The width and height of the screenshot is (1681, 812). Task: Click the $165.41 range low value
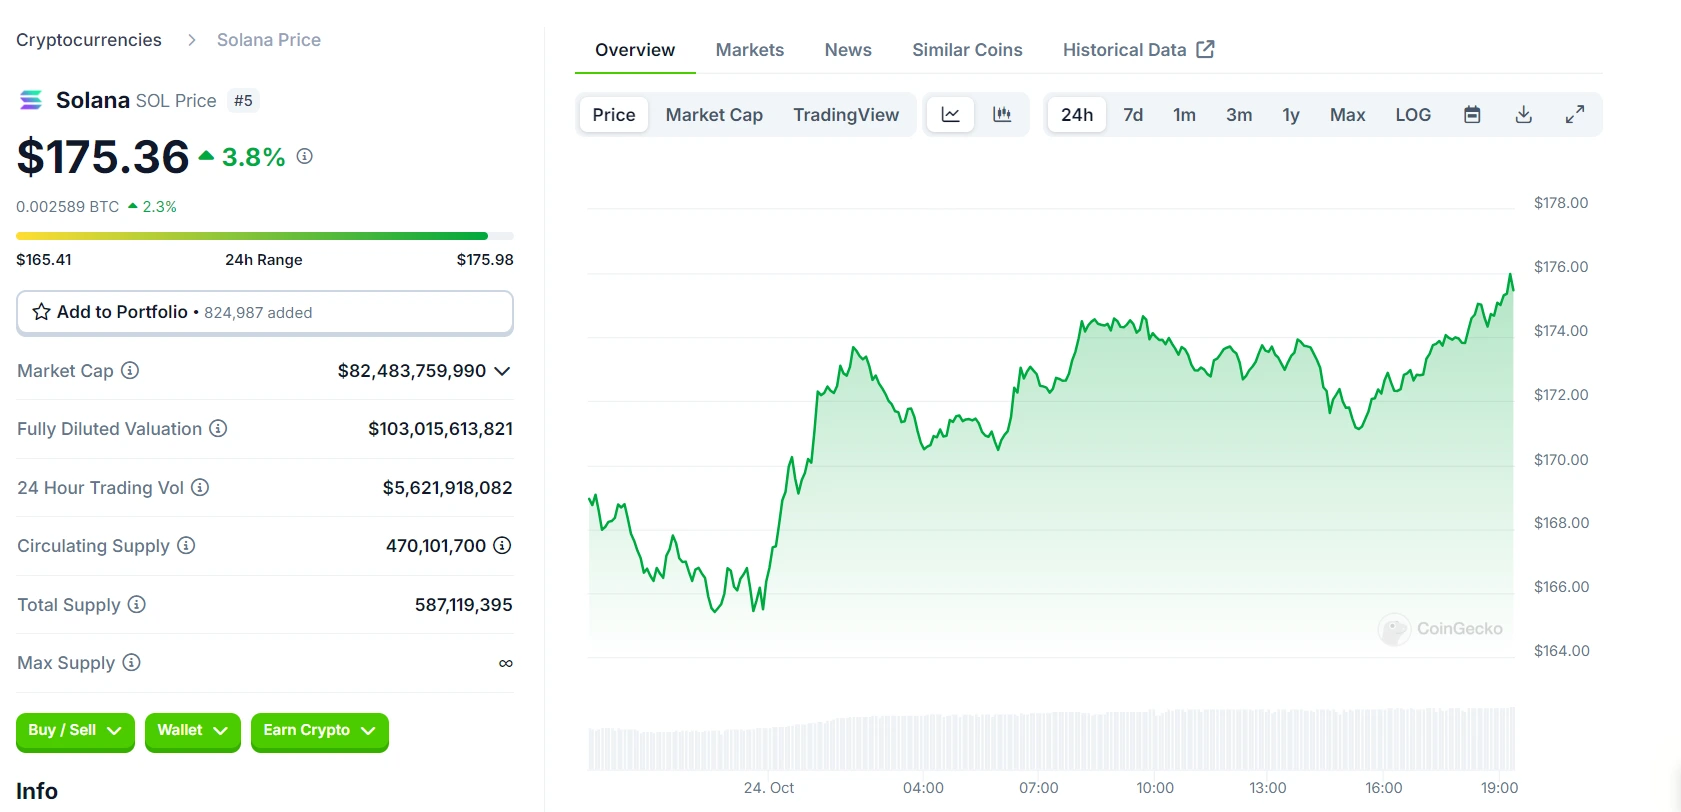click(44, 260)
